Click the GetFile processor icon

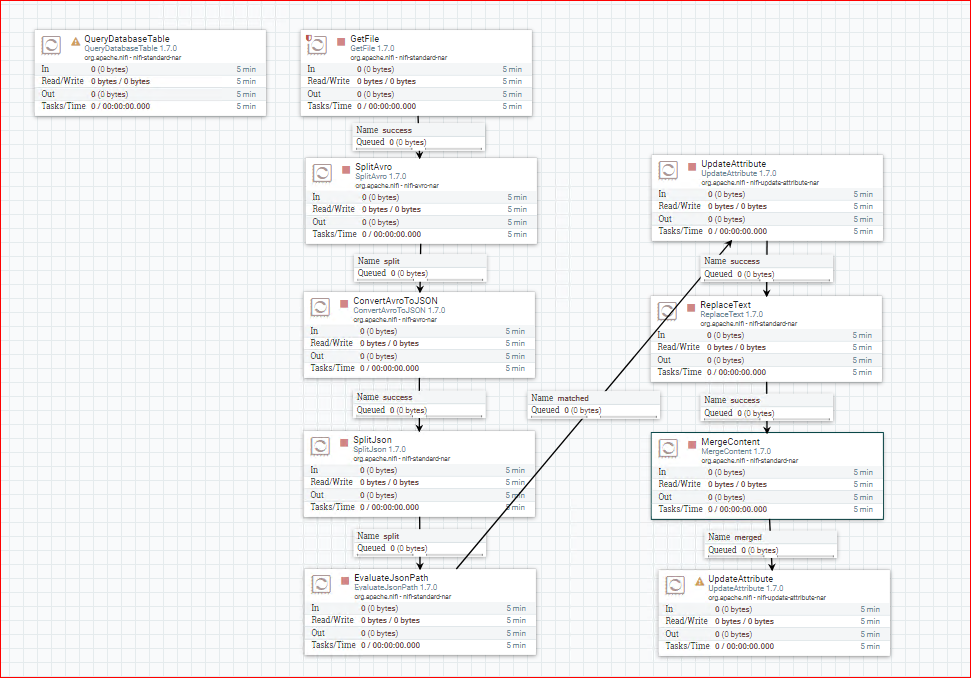point(317,45)
